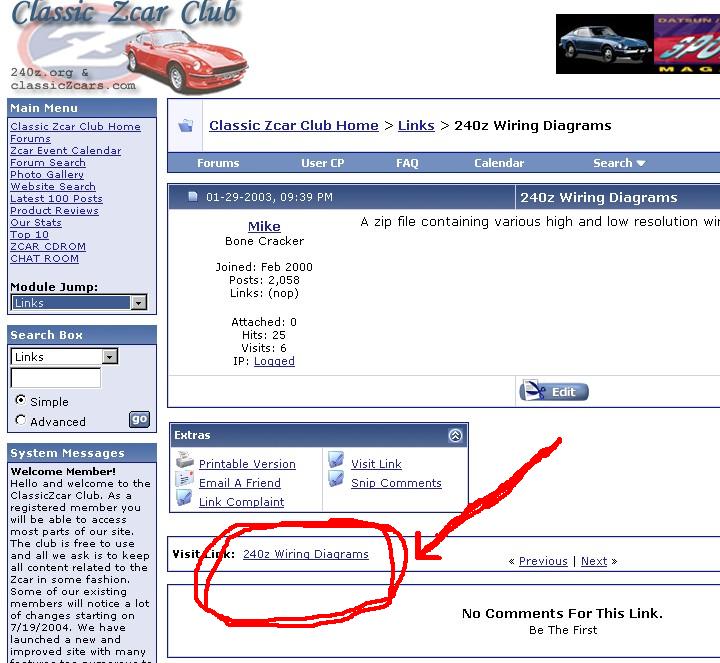Image resolution: width=720 pixels, height=663 pixels.
Task: Open Calendar in the navigation bar
Action: tap(499, 163)
